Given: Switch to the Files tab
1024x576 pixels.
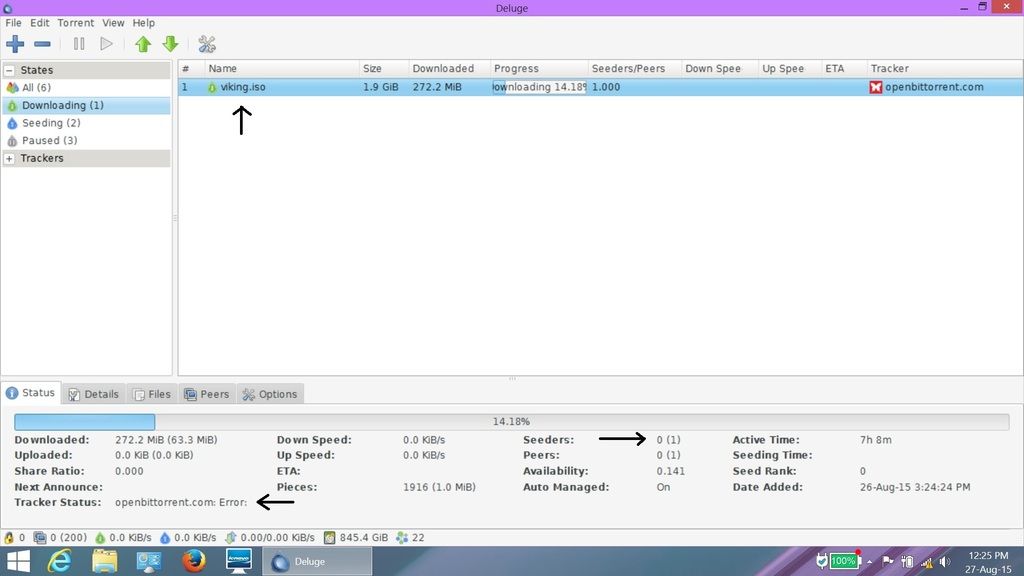Looking at the screenshot, I should 152,394.
